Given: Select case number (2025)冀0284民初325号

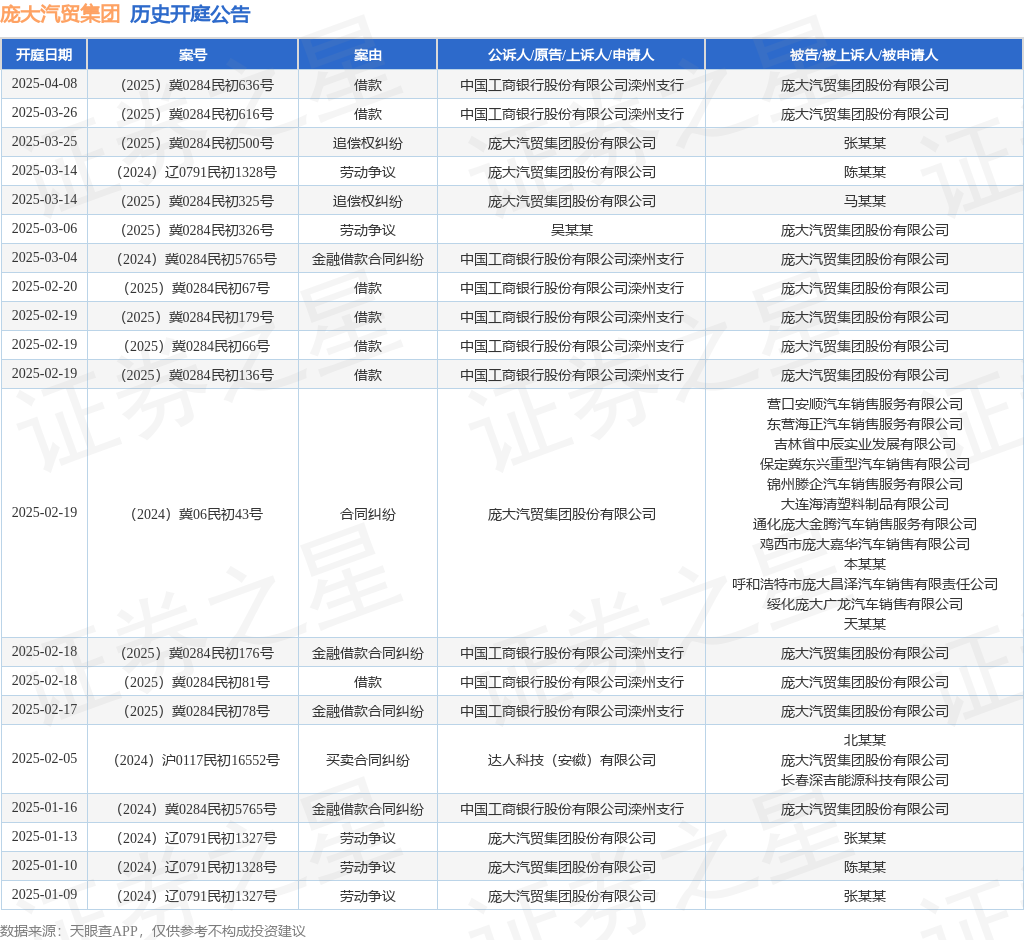Looking at the screenshot, I should tap(197, 201).
